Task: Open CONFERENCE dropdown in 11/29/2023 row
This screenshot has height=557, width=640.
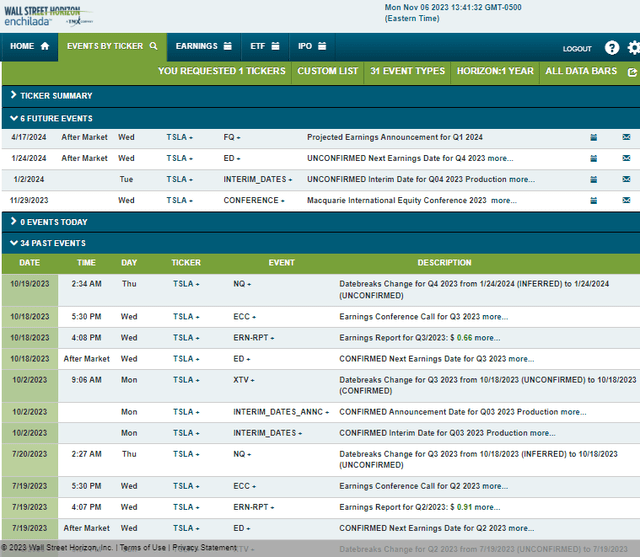Action: point(254,201)
